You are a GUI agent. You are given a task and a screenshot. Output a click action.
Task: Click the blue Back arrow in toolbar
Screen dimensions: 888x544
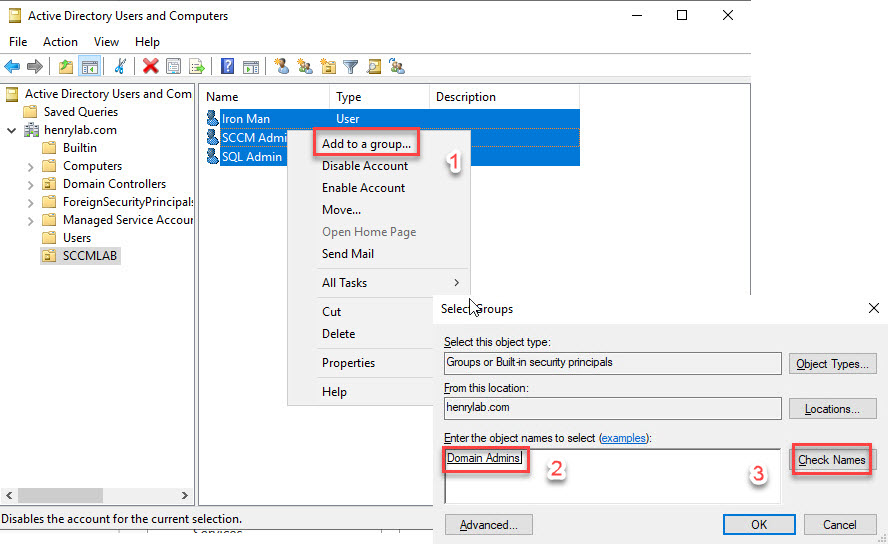pyautogui.click(x=12, y=67)
